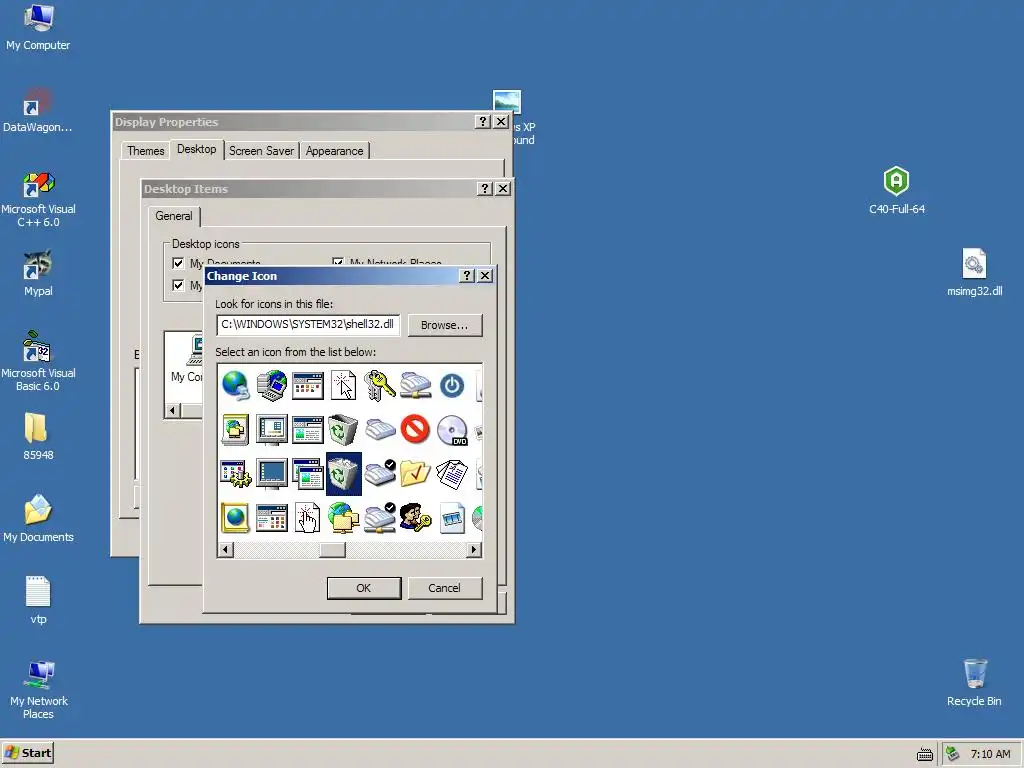Click the icon list scrollbar right arrow

pyautogui.click(x=474, y=550)
